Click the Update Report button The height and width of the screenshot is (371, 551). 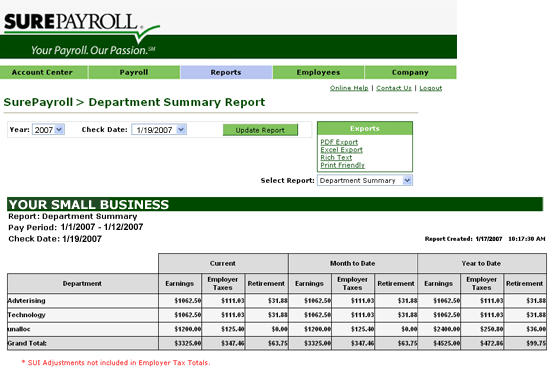(260, 130)
